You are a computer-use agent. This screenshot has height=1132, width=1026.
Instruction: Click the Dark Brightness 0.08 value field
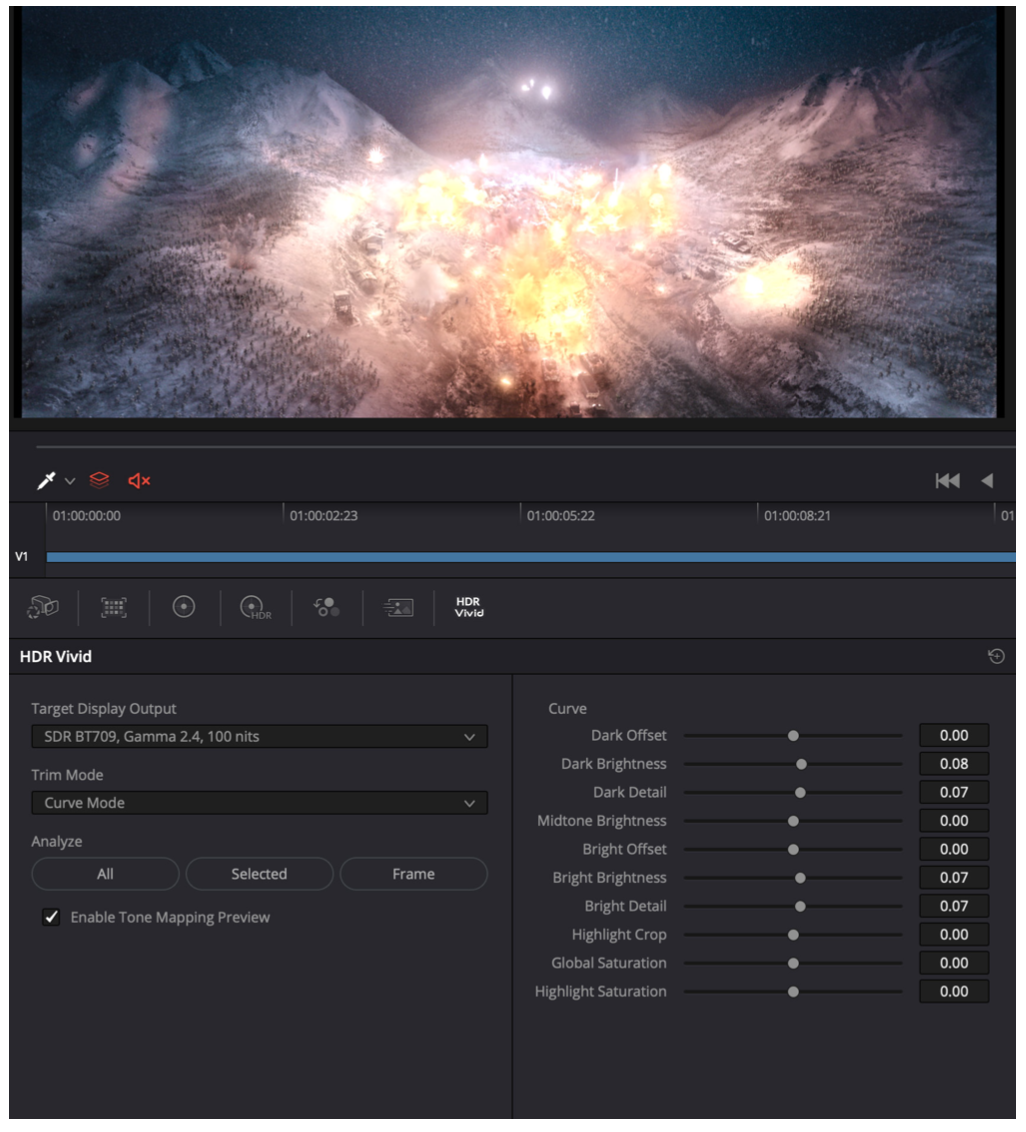(x=954, y=764)
